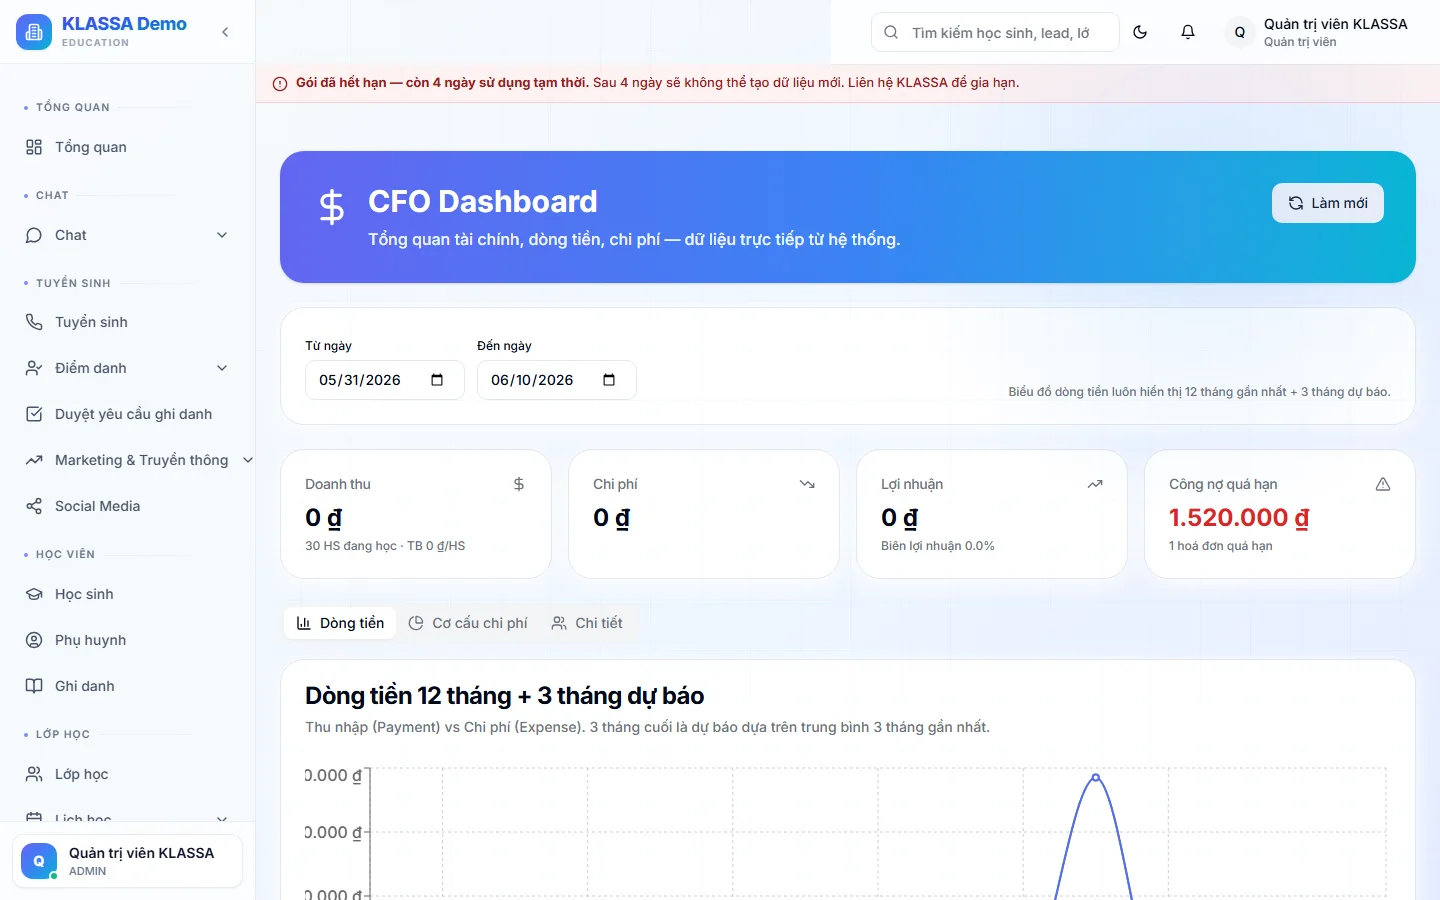Click the Đến ngày date field
The image size is (1440, 900).
(x=557, y=380)
